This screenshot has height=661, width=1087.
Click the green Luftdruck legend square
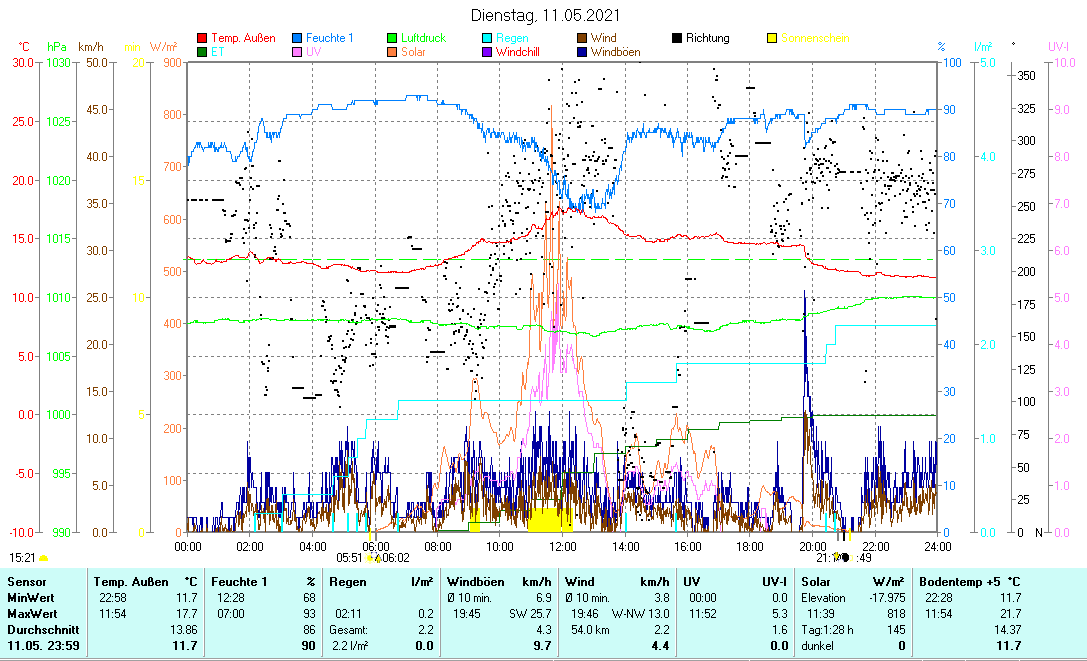393,39
